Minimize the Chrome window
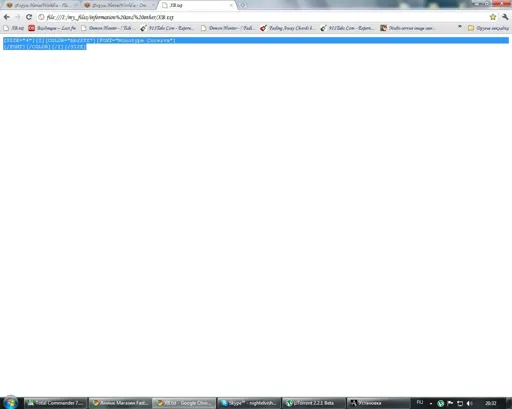 pyautogui.click(x=478, y=3)
